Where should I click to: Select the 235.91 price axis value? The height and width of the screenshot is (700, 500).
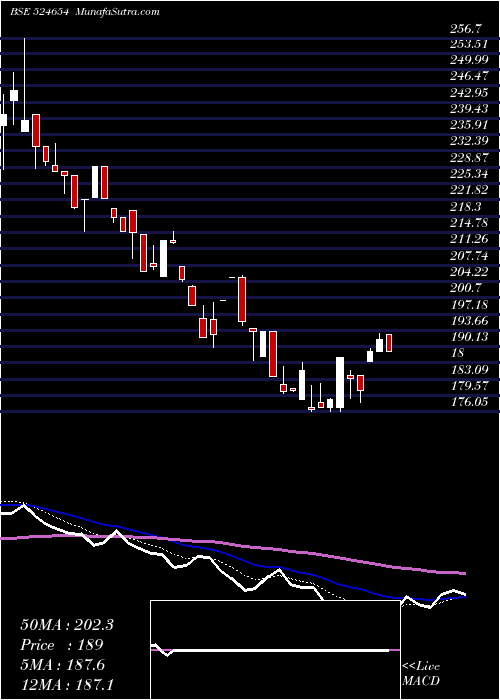[469, 125]
